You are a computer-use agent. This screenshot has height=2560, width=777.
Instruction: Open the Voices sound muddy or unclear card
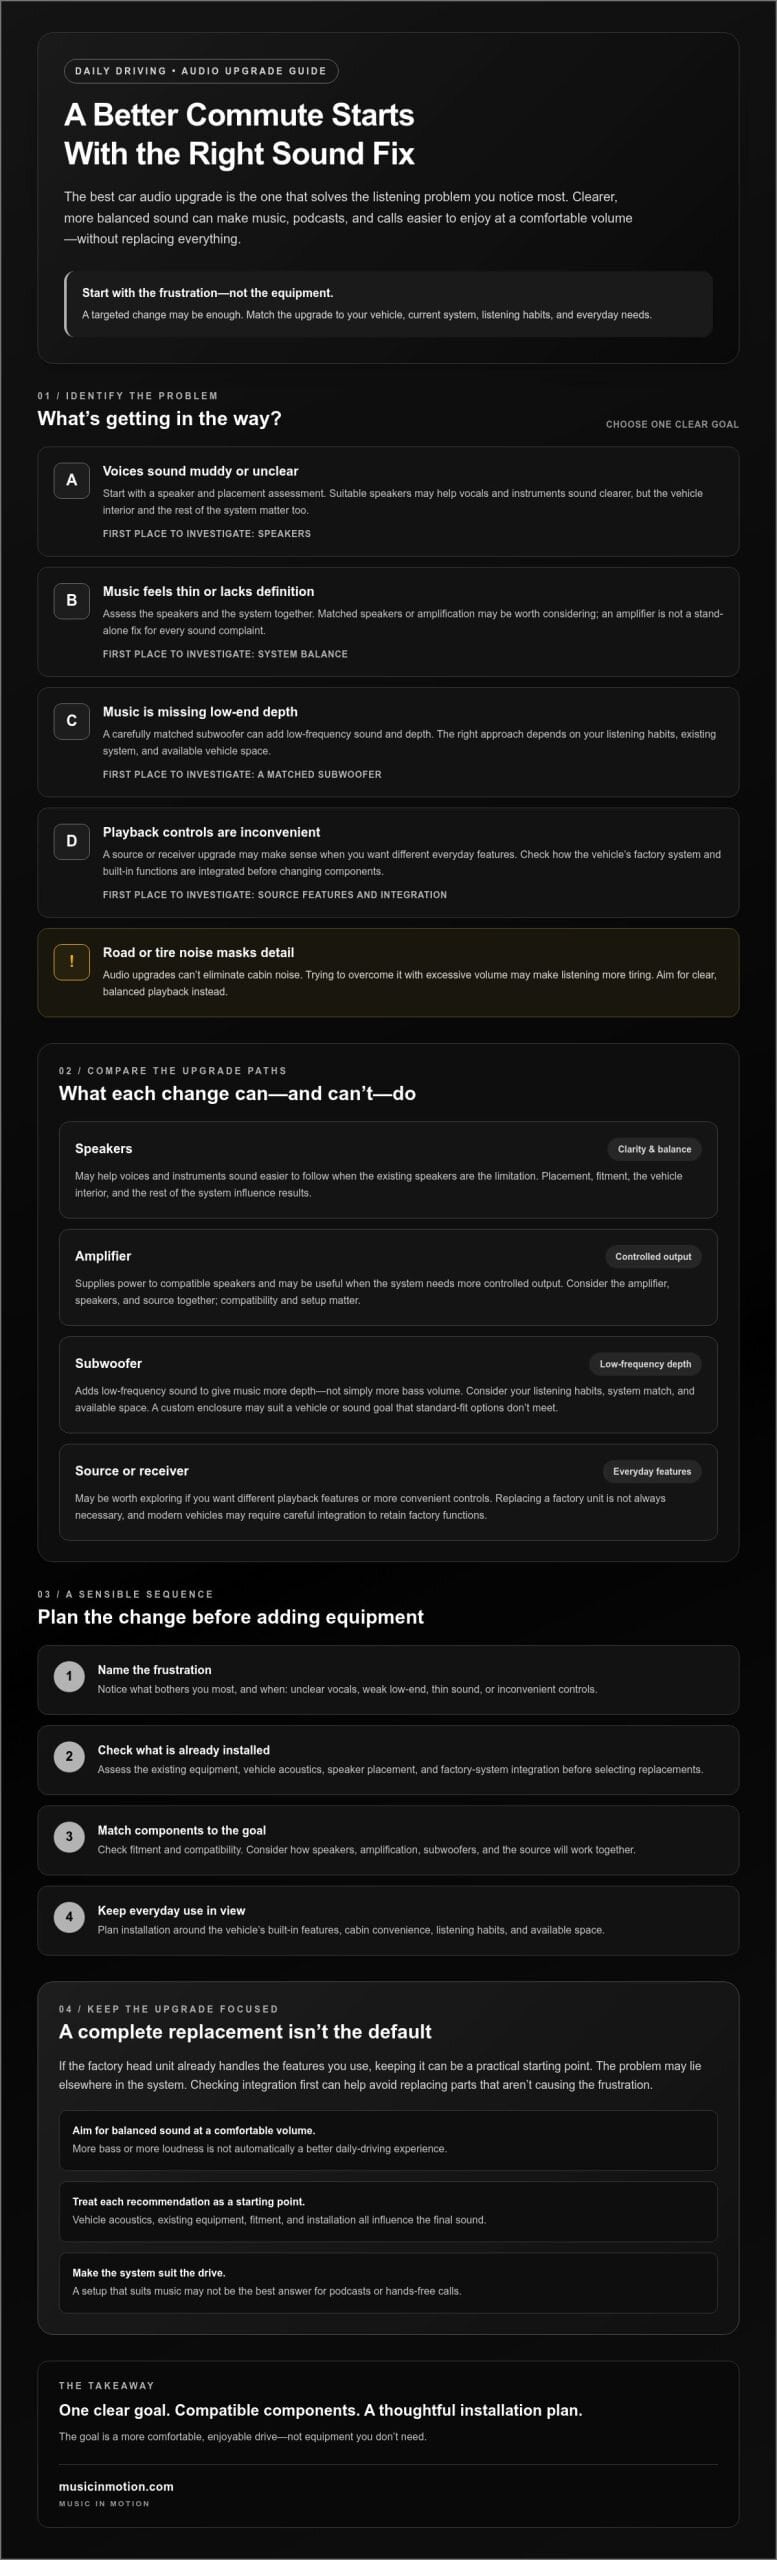(x=388, y=501)
